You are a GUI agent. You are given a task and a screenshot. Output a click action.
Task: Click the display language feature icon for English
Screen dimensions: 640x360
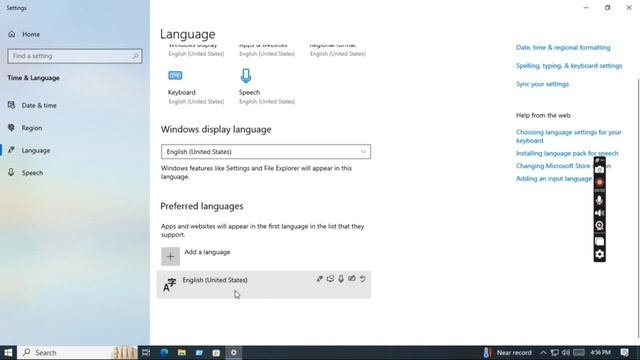coord(319,279)
